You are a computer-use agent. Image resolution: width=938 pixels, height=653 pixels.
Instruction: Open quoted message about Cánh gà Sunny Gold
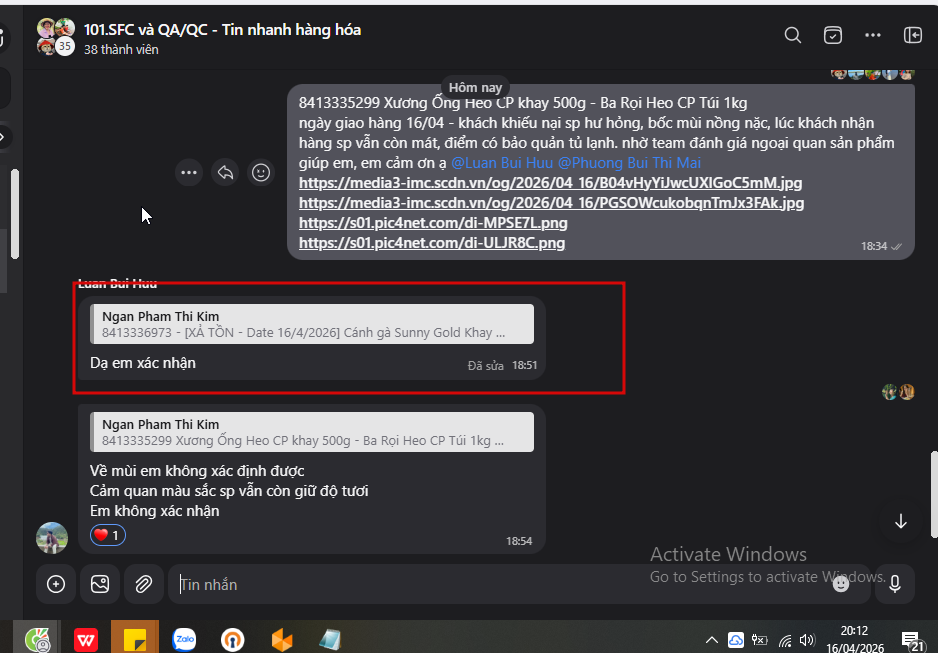point(312,324)
